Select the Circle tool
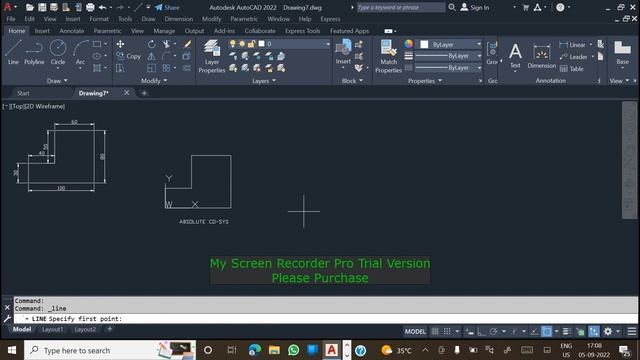Image resolution: width=640 pixels, height=360 pixels. click(58, 52)
